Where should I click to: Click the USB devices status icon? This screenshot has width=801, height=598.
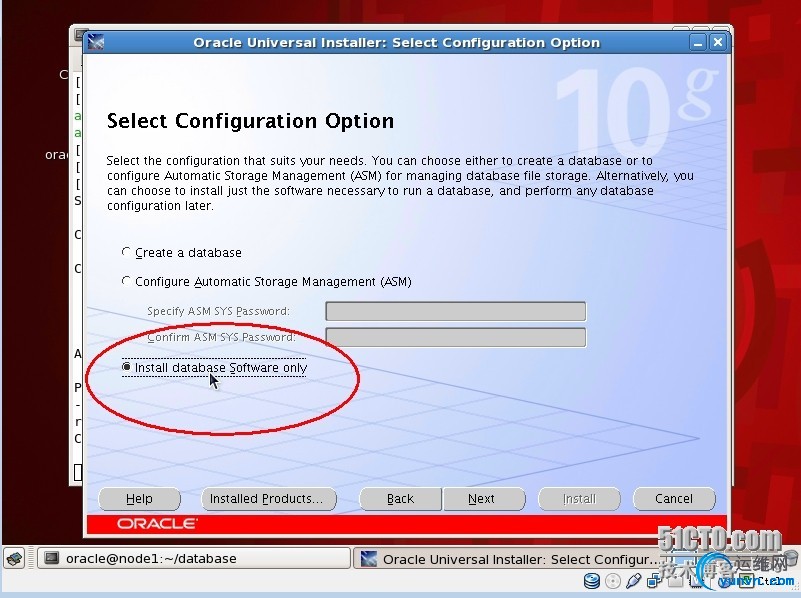[x=633, y=581]
